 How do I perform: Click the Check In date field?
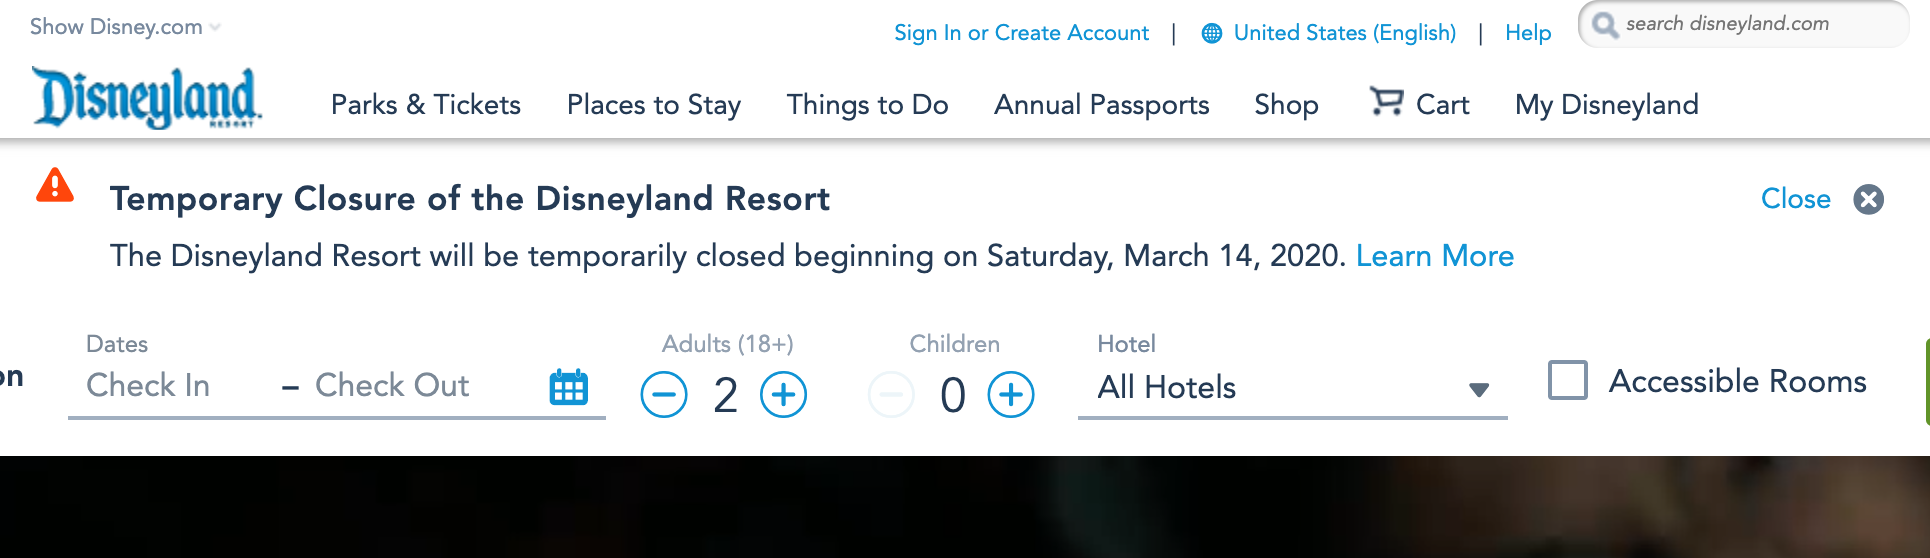tap(149, 386)
